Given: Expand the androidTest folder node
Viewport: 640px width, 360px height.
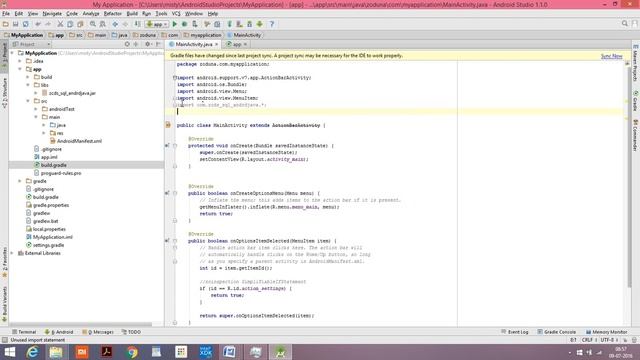Looking at the screenshot, I should (x=36, y=109).
